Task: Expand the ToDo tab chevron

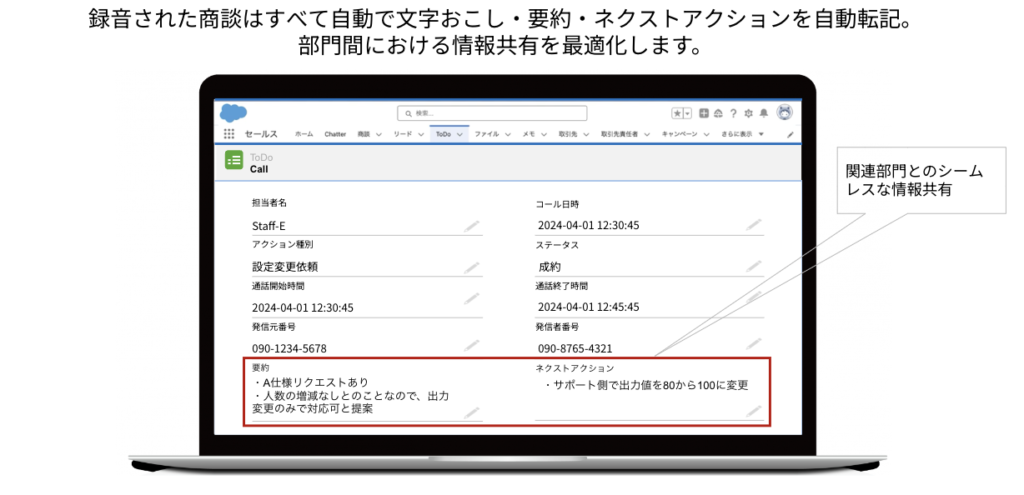Action: 460,135
